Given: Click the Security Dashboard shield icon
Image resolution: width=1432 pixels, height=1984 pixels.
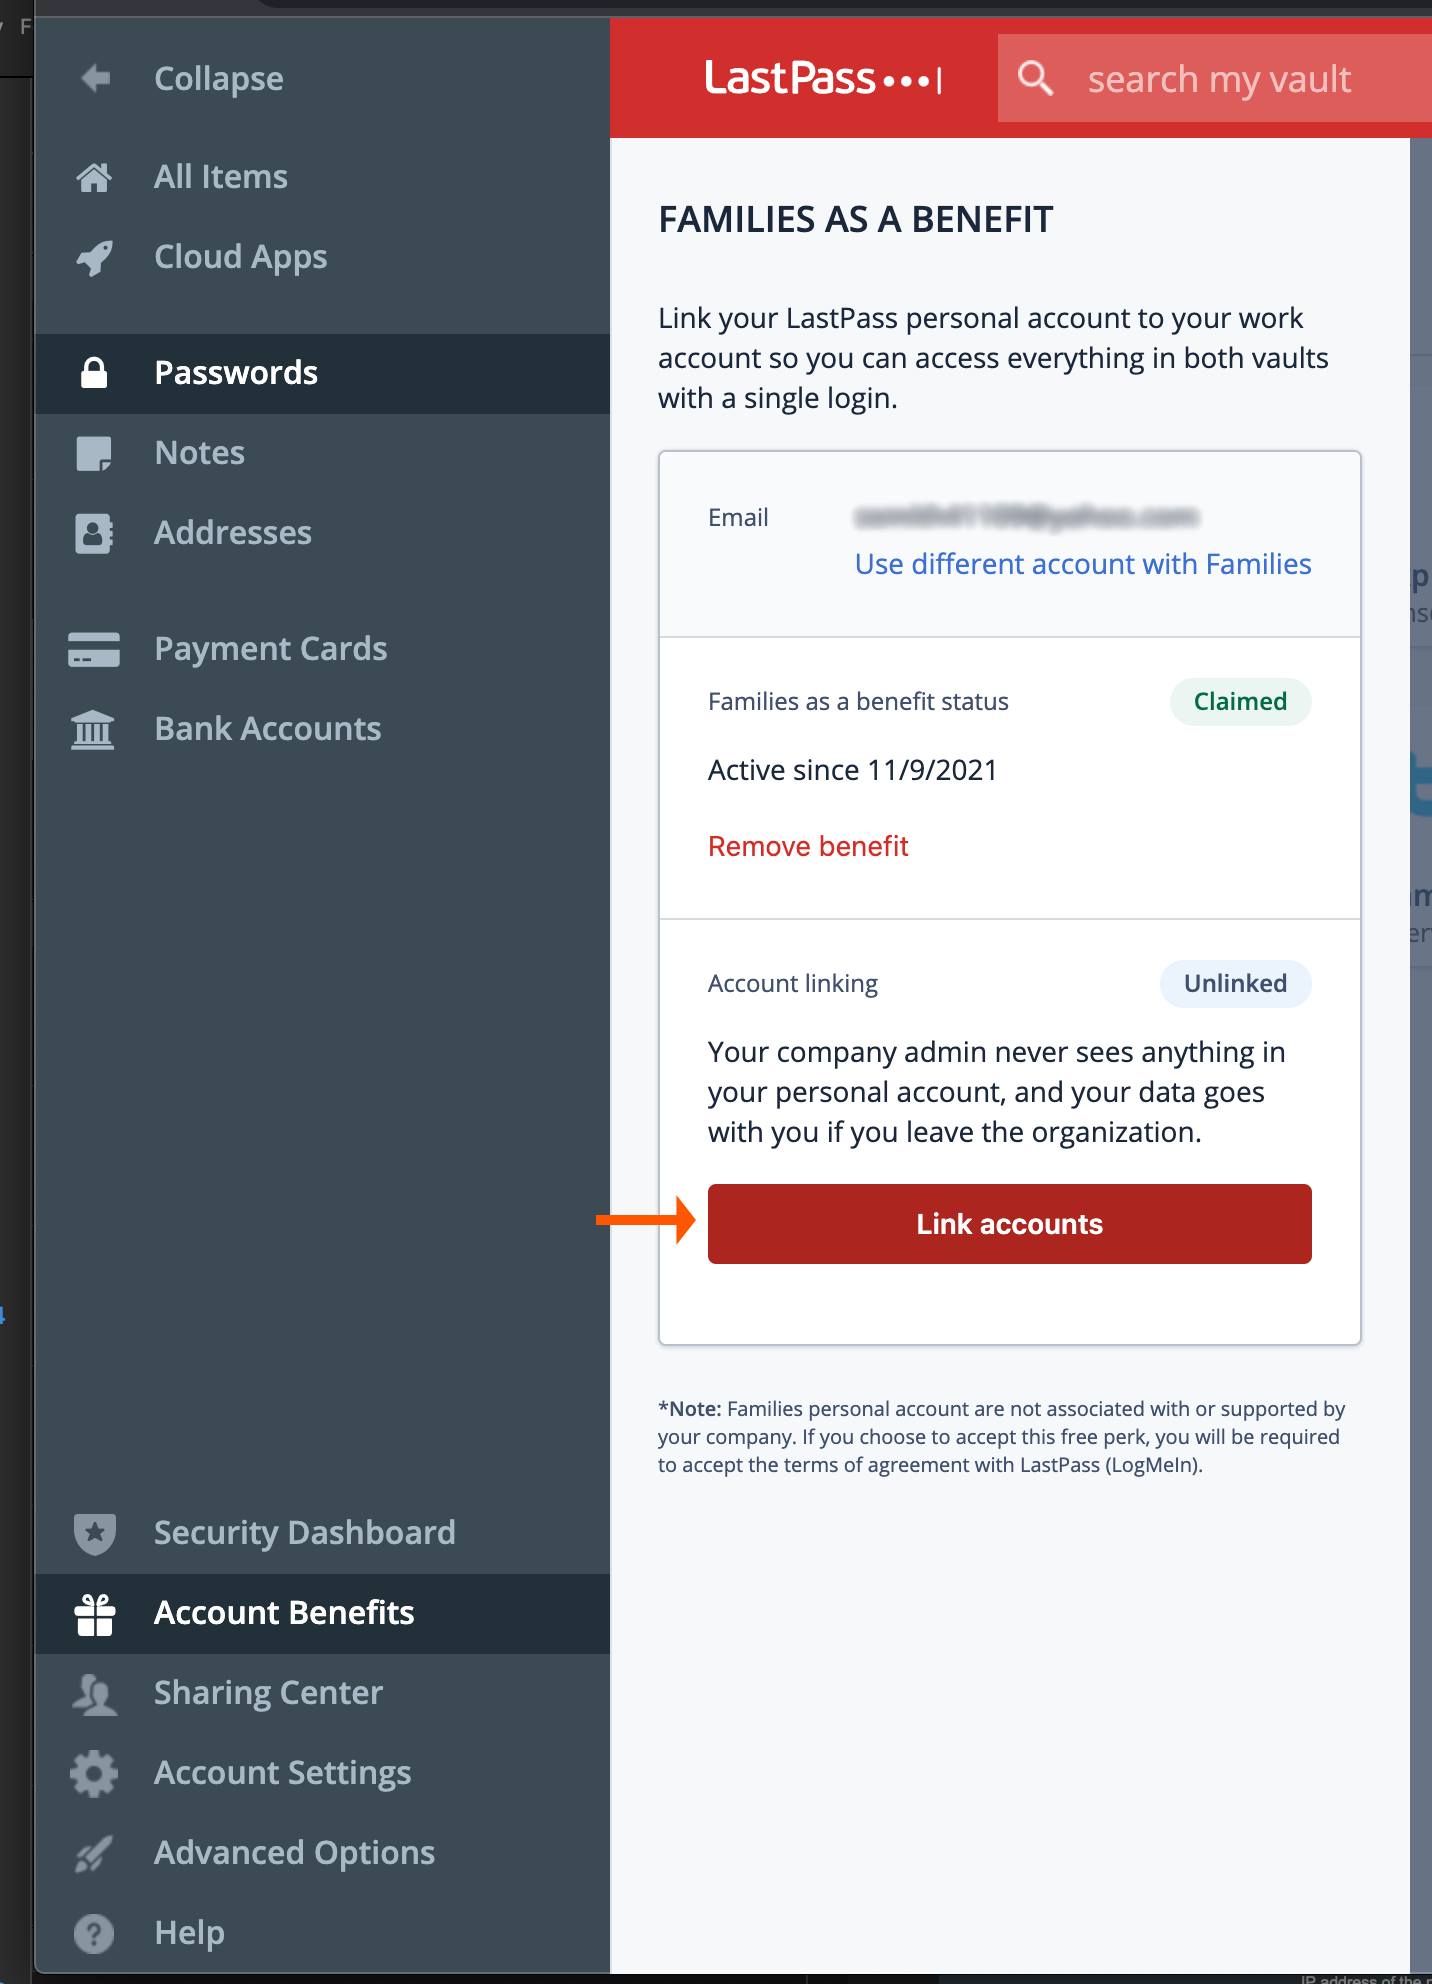Looking at the screenshot, I should (x=95, y=1533).
